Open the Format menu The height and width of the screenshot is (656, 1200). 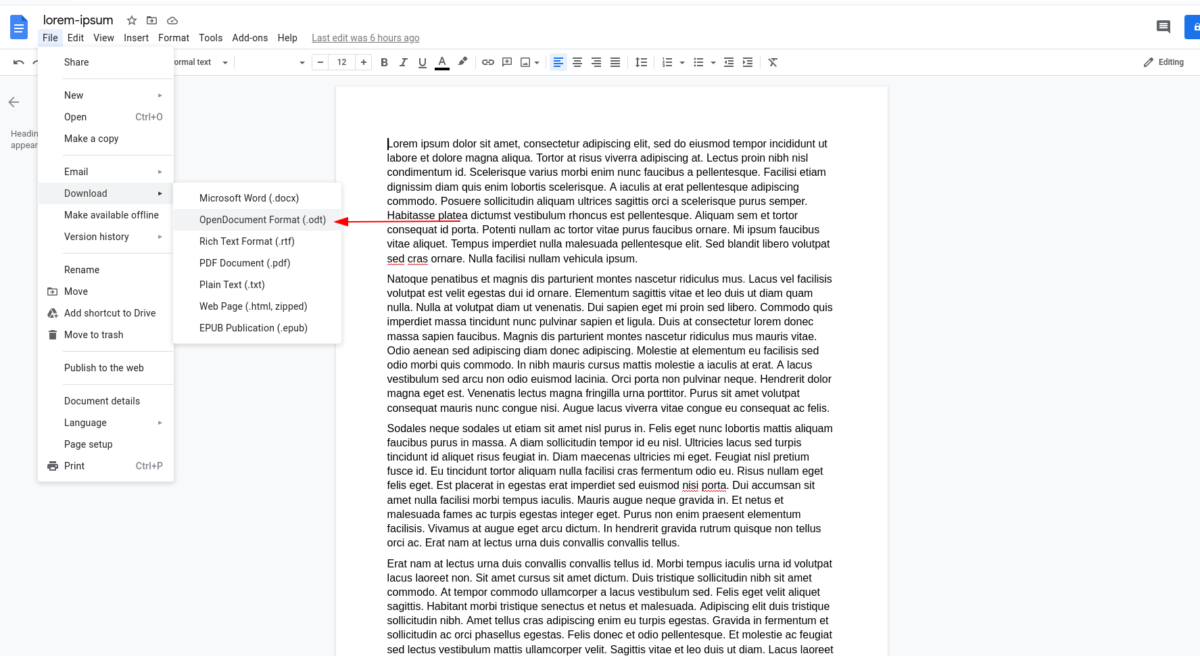173,38
